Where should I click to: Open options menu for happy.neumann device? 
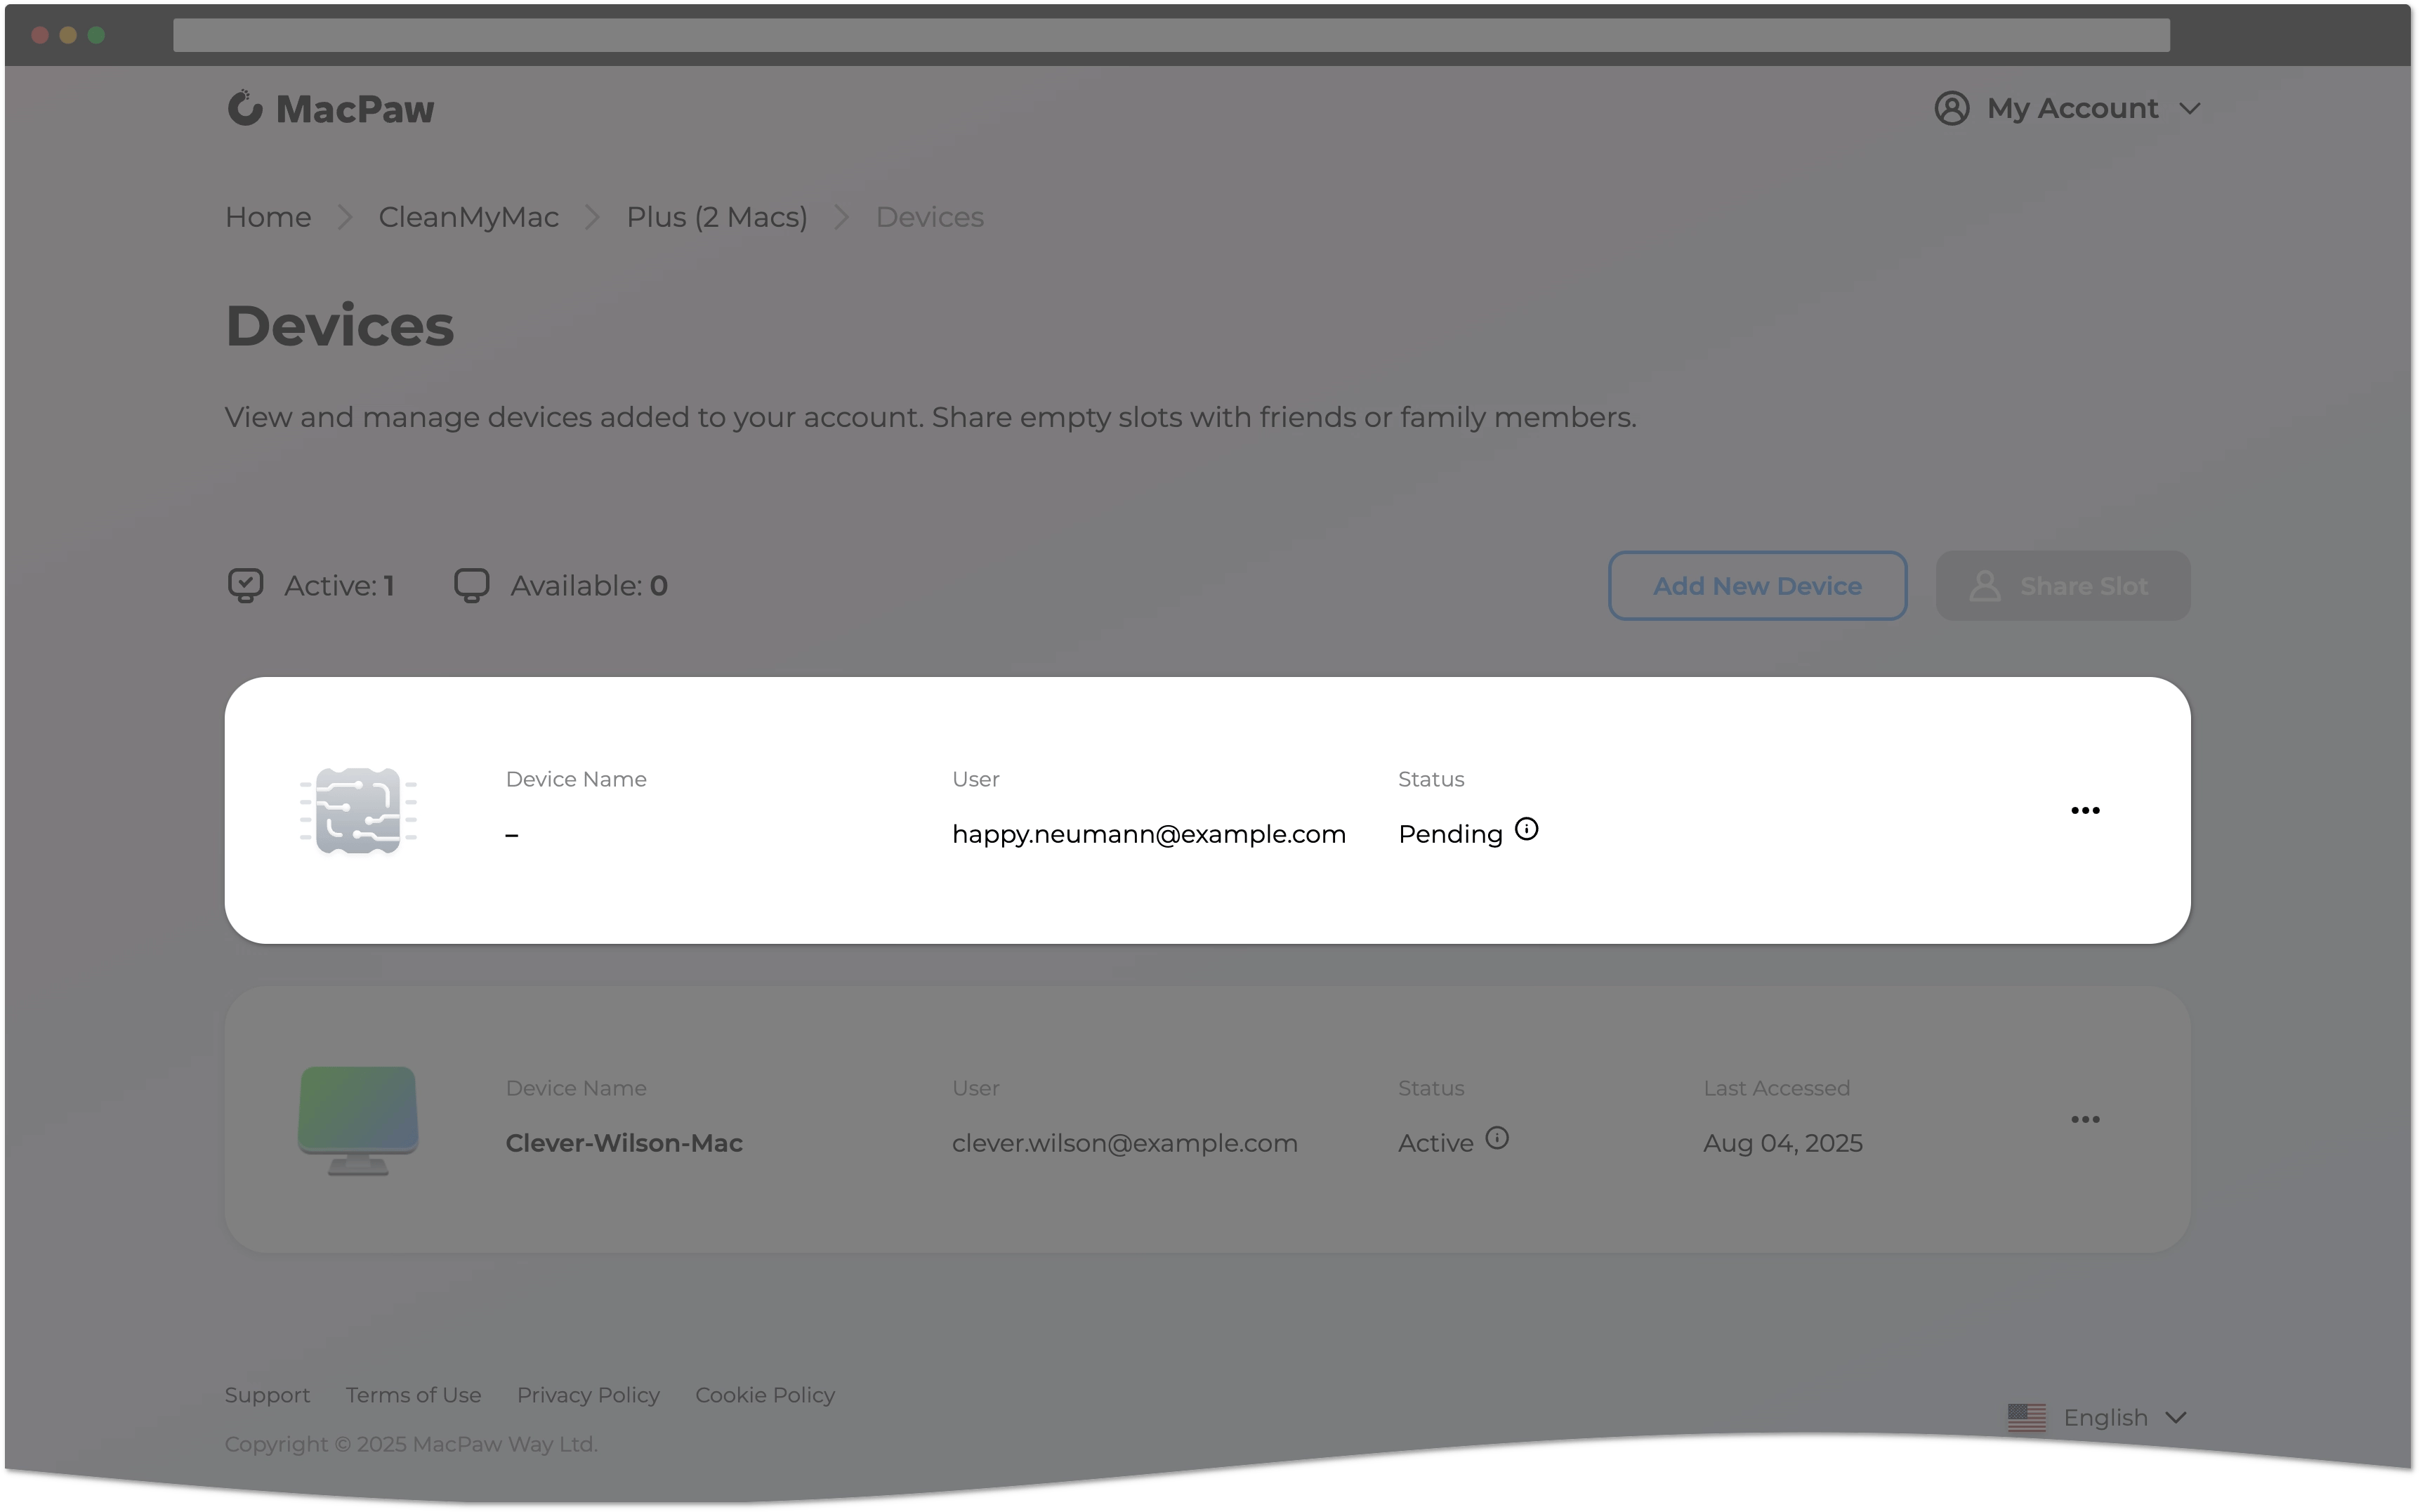[2085, 810]
